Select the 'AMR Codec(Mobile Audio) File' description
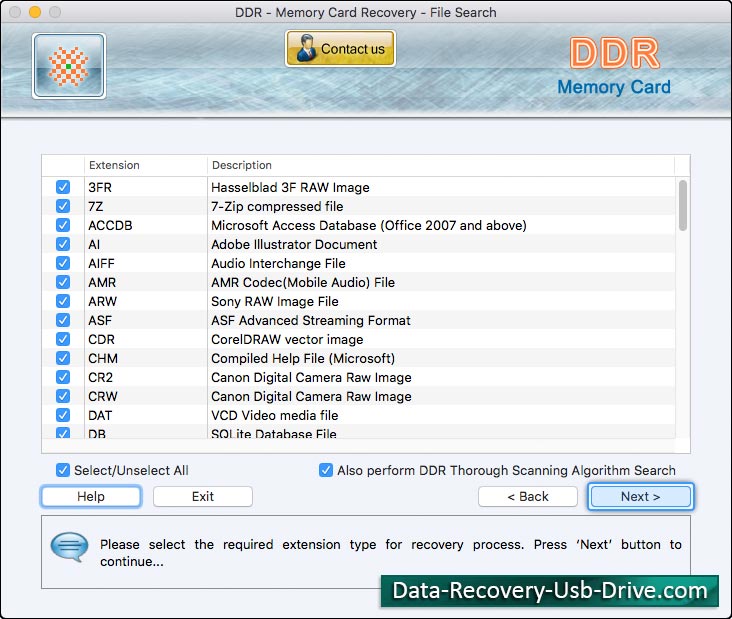The width and height of the screenshot is (732, 619). (303, 282)
